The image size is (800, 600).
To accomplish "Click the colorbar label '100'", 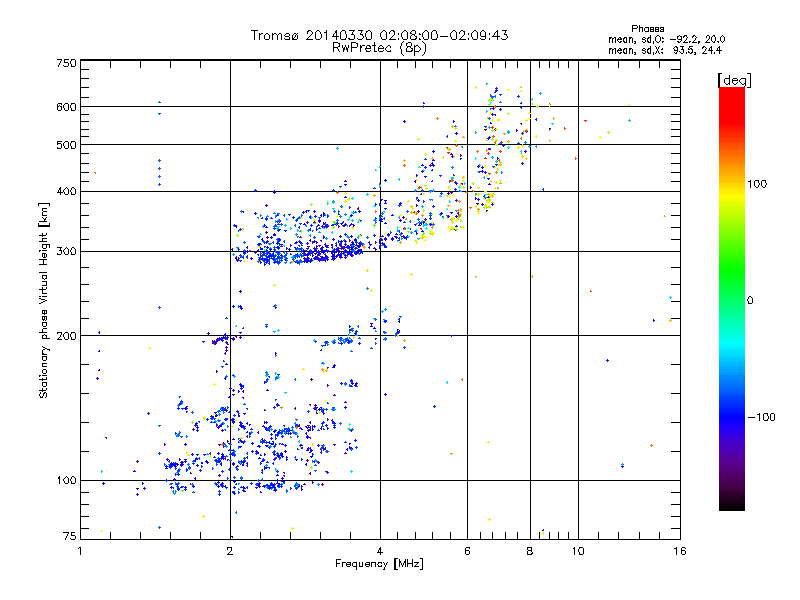I will tap(757, 184).
